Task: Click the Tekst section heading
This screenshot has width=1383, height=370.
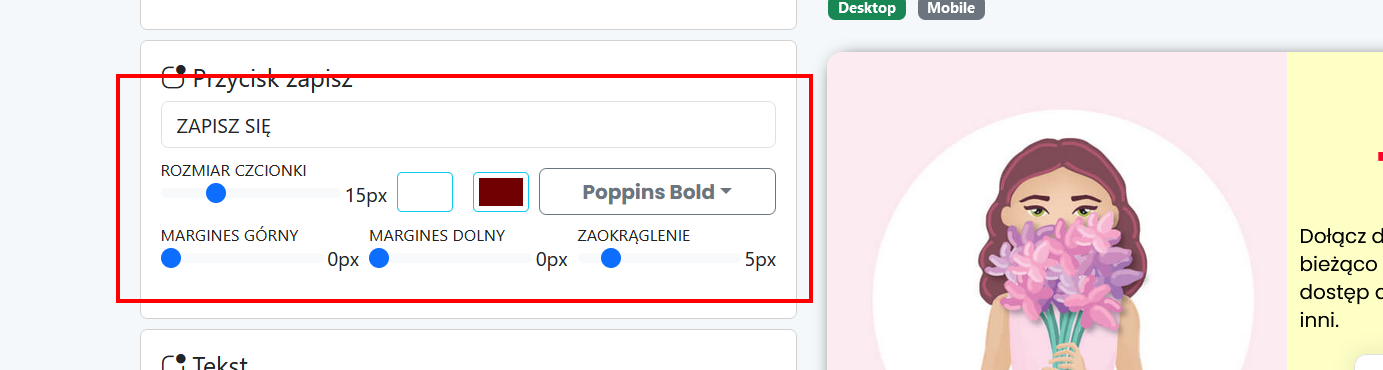Action: pos(220,364)
